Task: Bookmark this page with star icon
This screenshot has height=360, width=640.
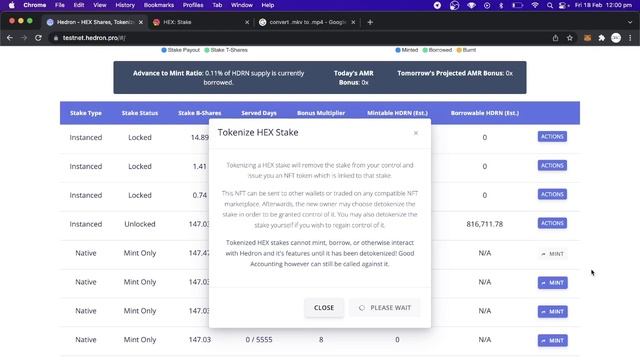Action: (570, 38)
